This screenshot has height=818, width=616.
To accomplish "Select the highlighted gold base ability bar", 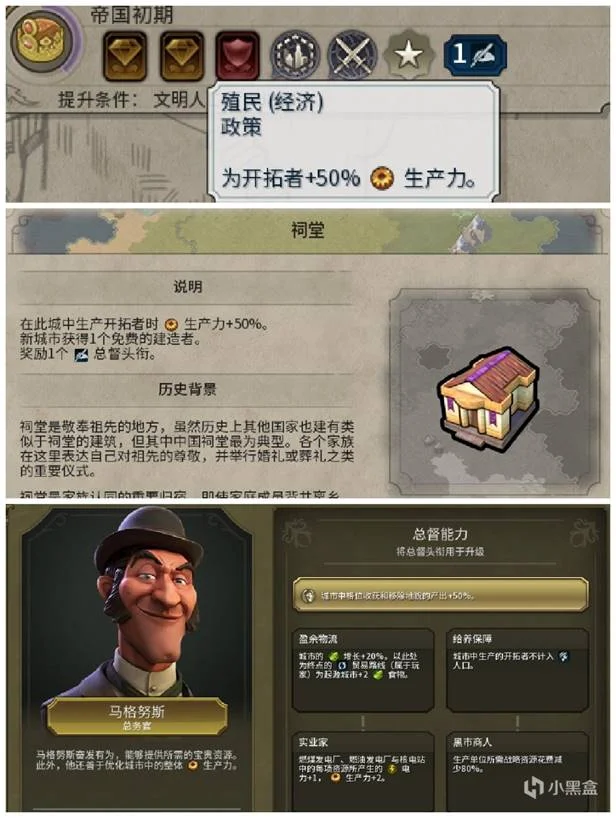I will 441,595.
